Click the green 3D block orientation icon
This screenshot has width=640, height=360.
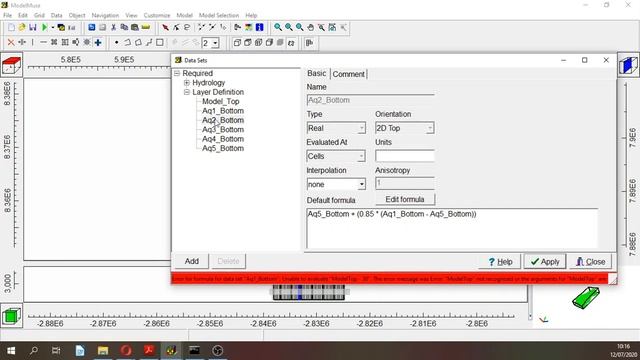coord(586,297)
